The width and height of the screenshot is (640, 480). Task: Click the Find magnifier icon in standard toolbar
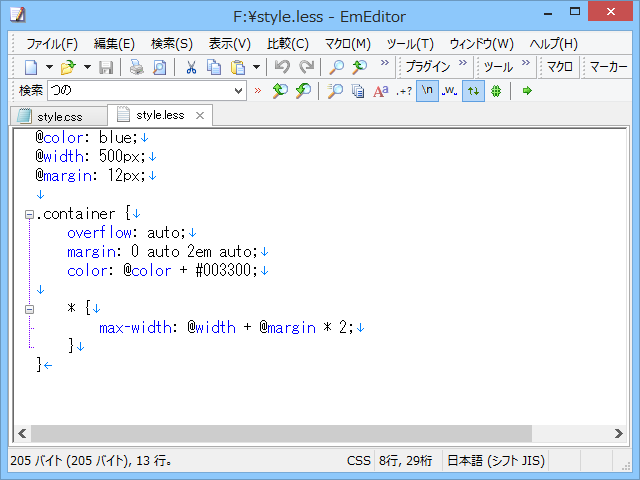[337, 67]
